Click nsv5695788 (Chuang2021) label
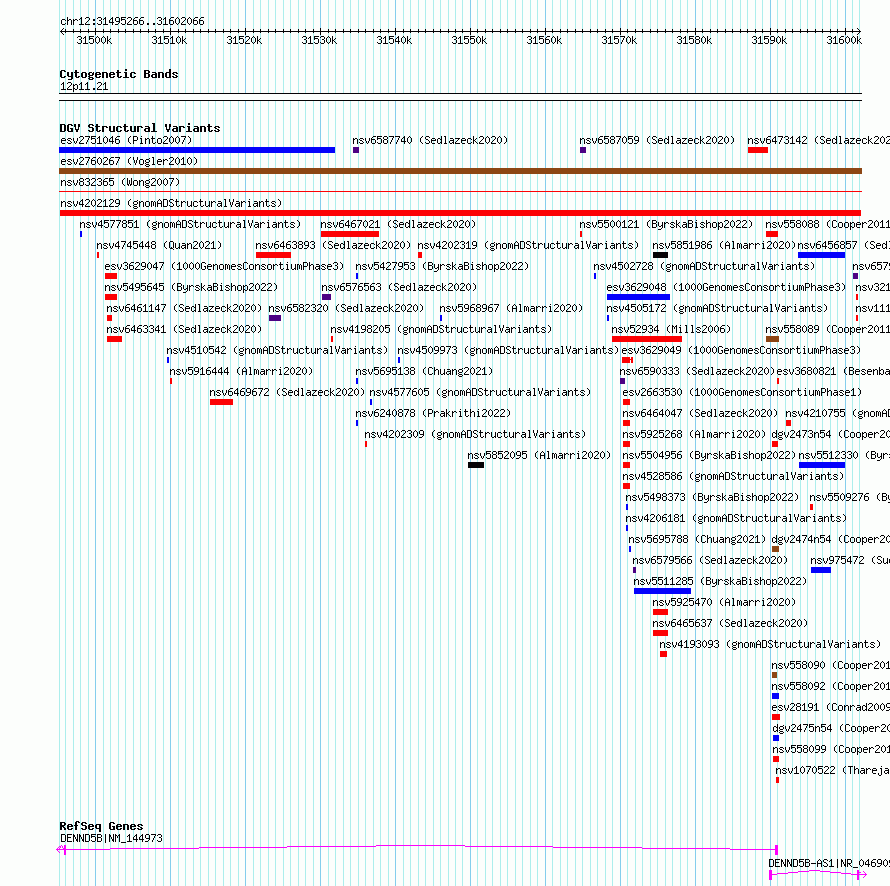This screenshot has width=890, height=886. [697, 539]
